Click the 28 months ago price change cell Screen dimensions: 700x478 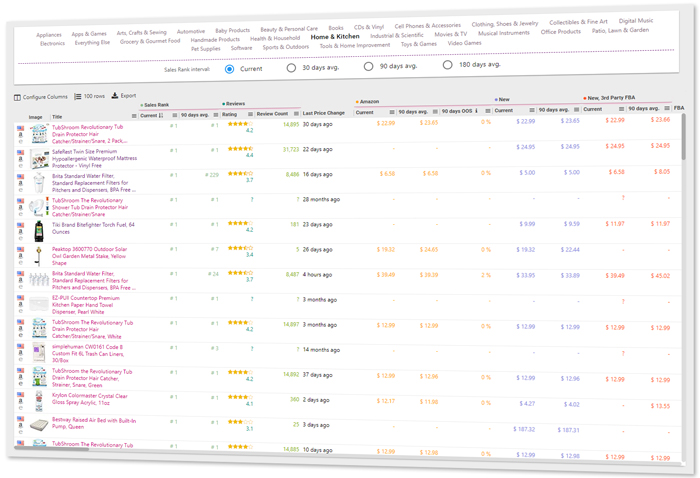click(x=321, y=200)
